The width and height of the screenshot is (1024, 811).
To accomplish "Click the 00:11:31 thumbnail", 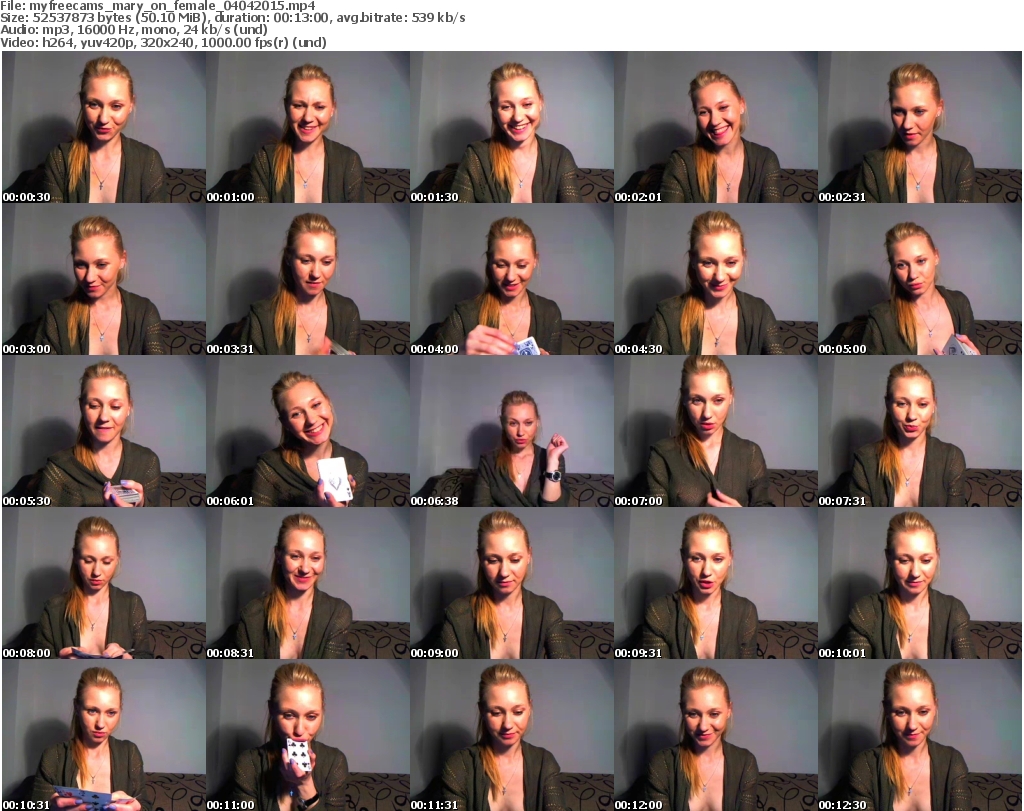I will click(x=511, y=735).
